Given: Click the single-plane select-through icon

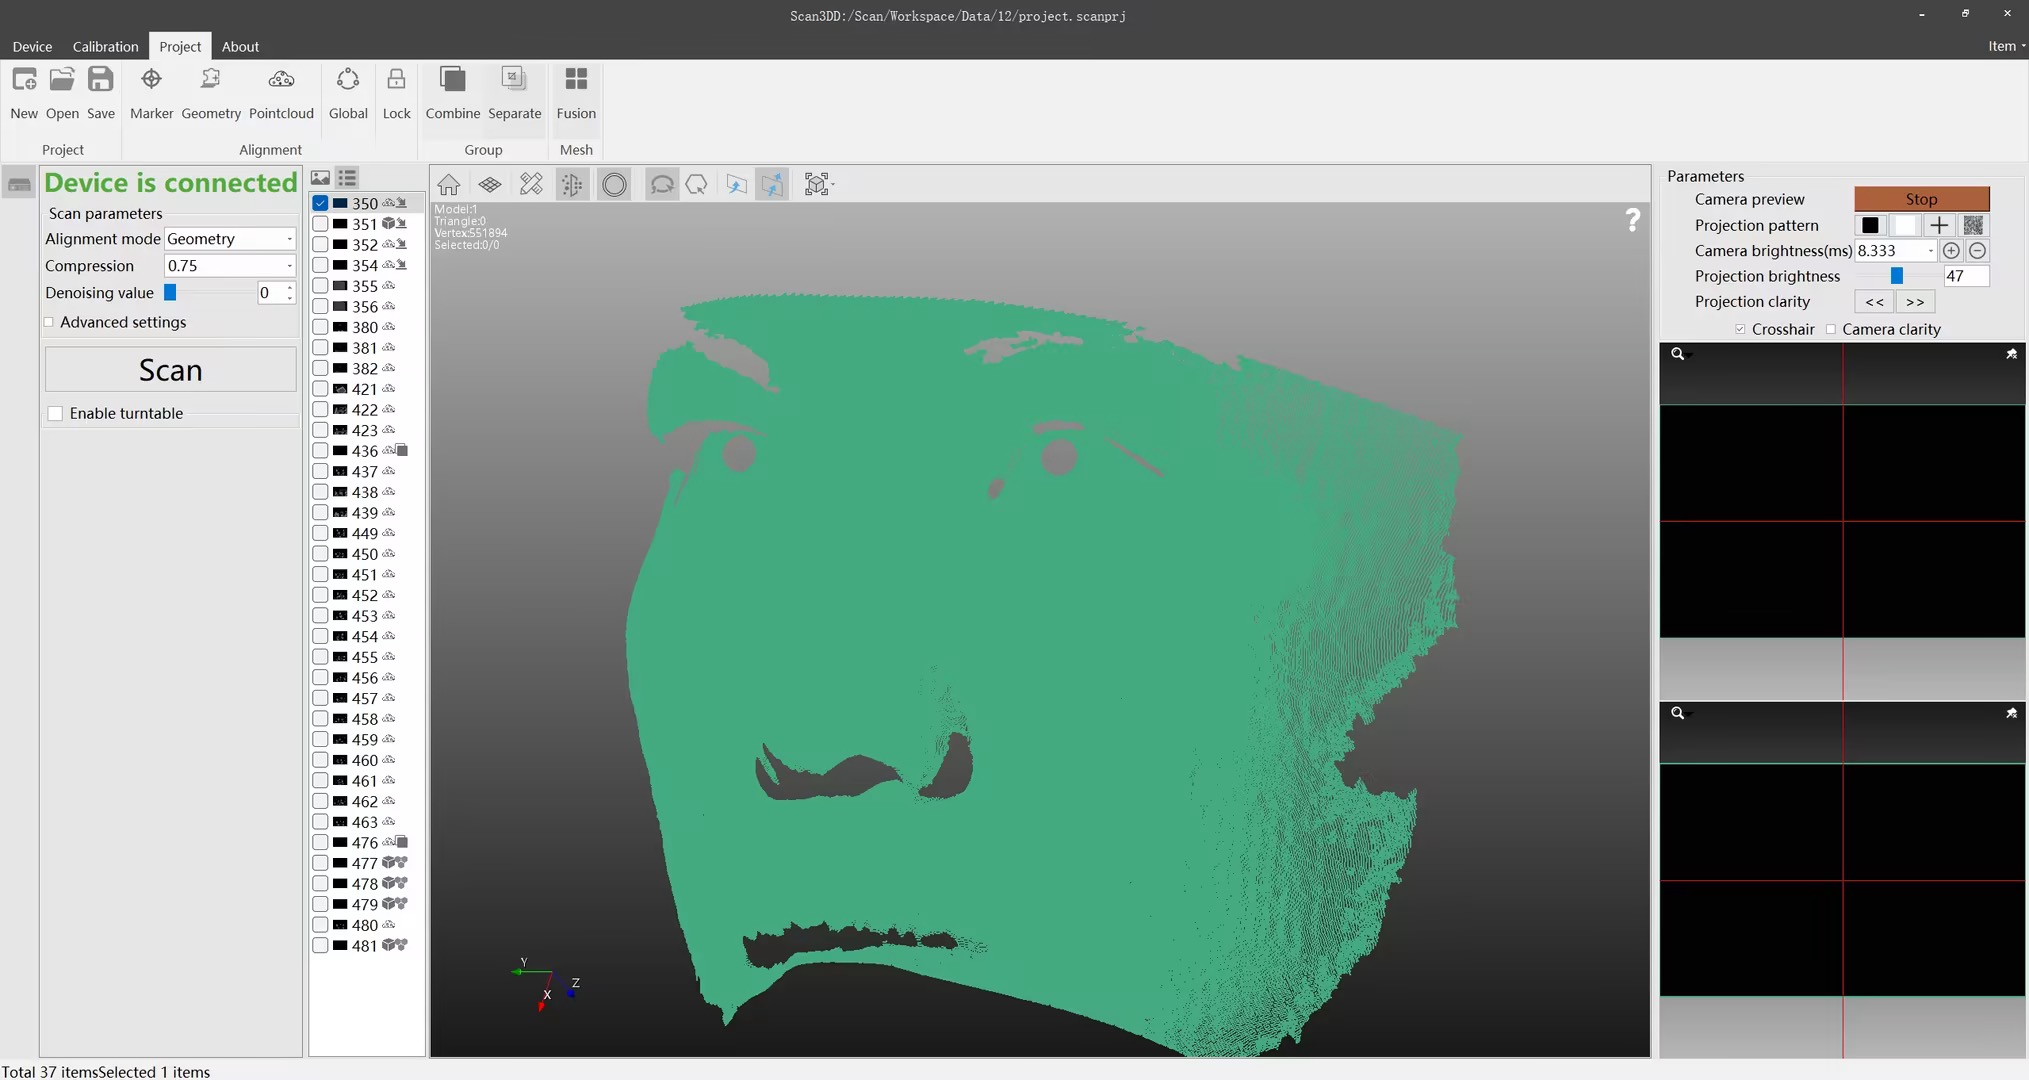Looking at the screenshot, I should pos(737,185).
